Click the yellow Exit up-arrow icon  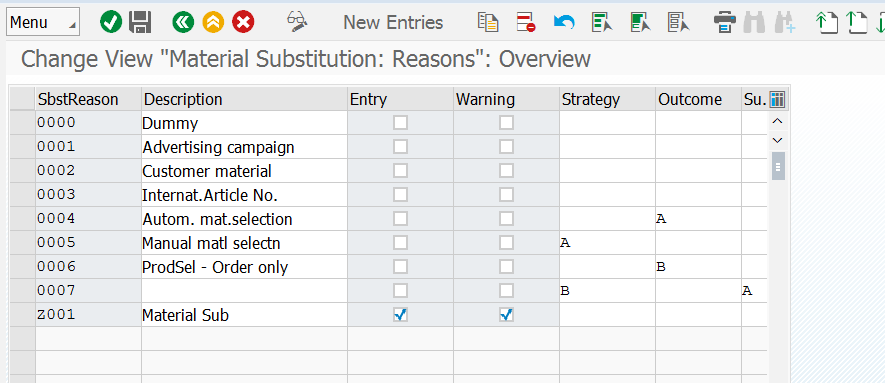[213, 23]
